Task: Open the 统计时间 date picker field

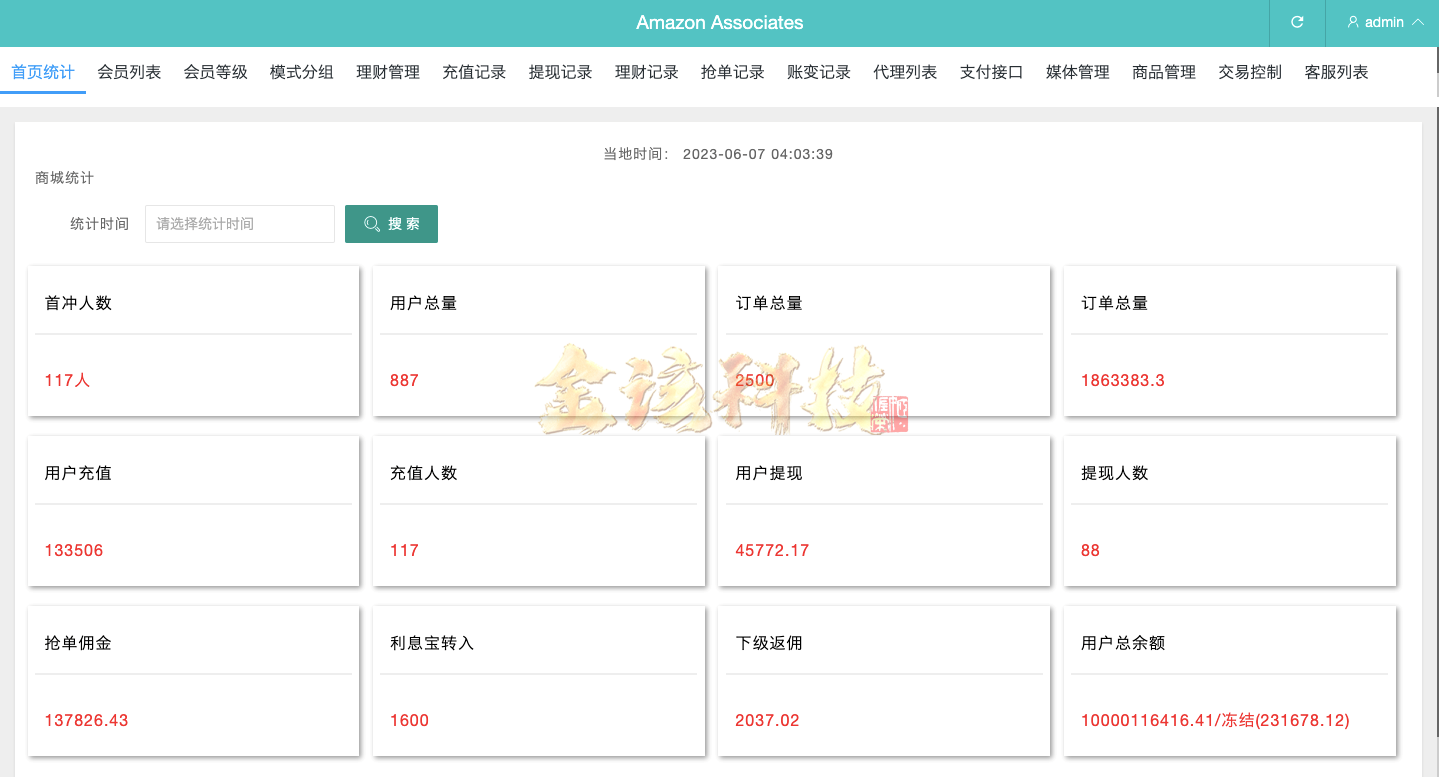Action: [x=239, y=223]
